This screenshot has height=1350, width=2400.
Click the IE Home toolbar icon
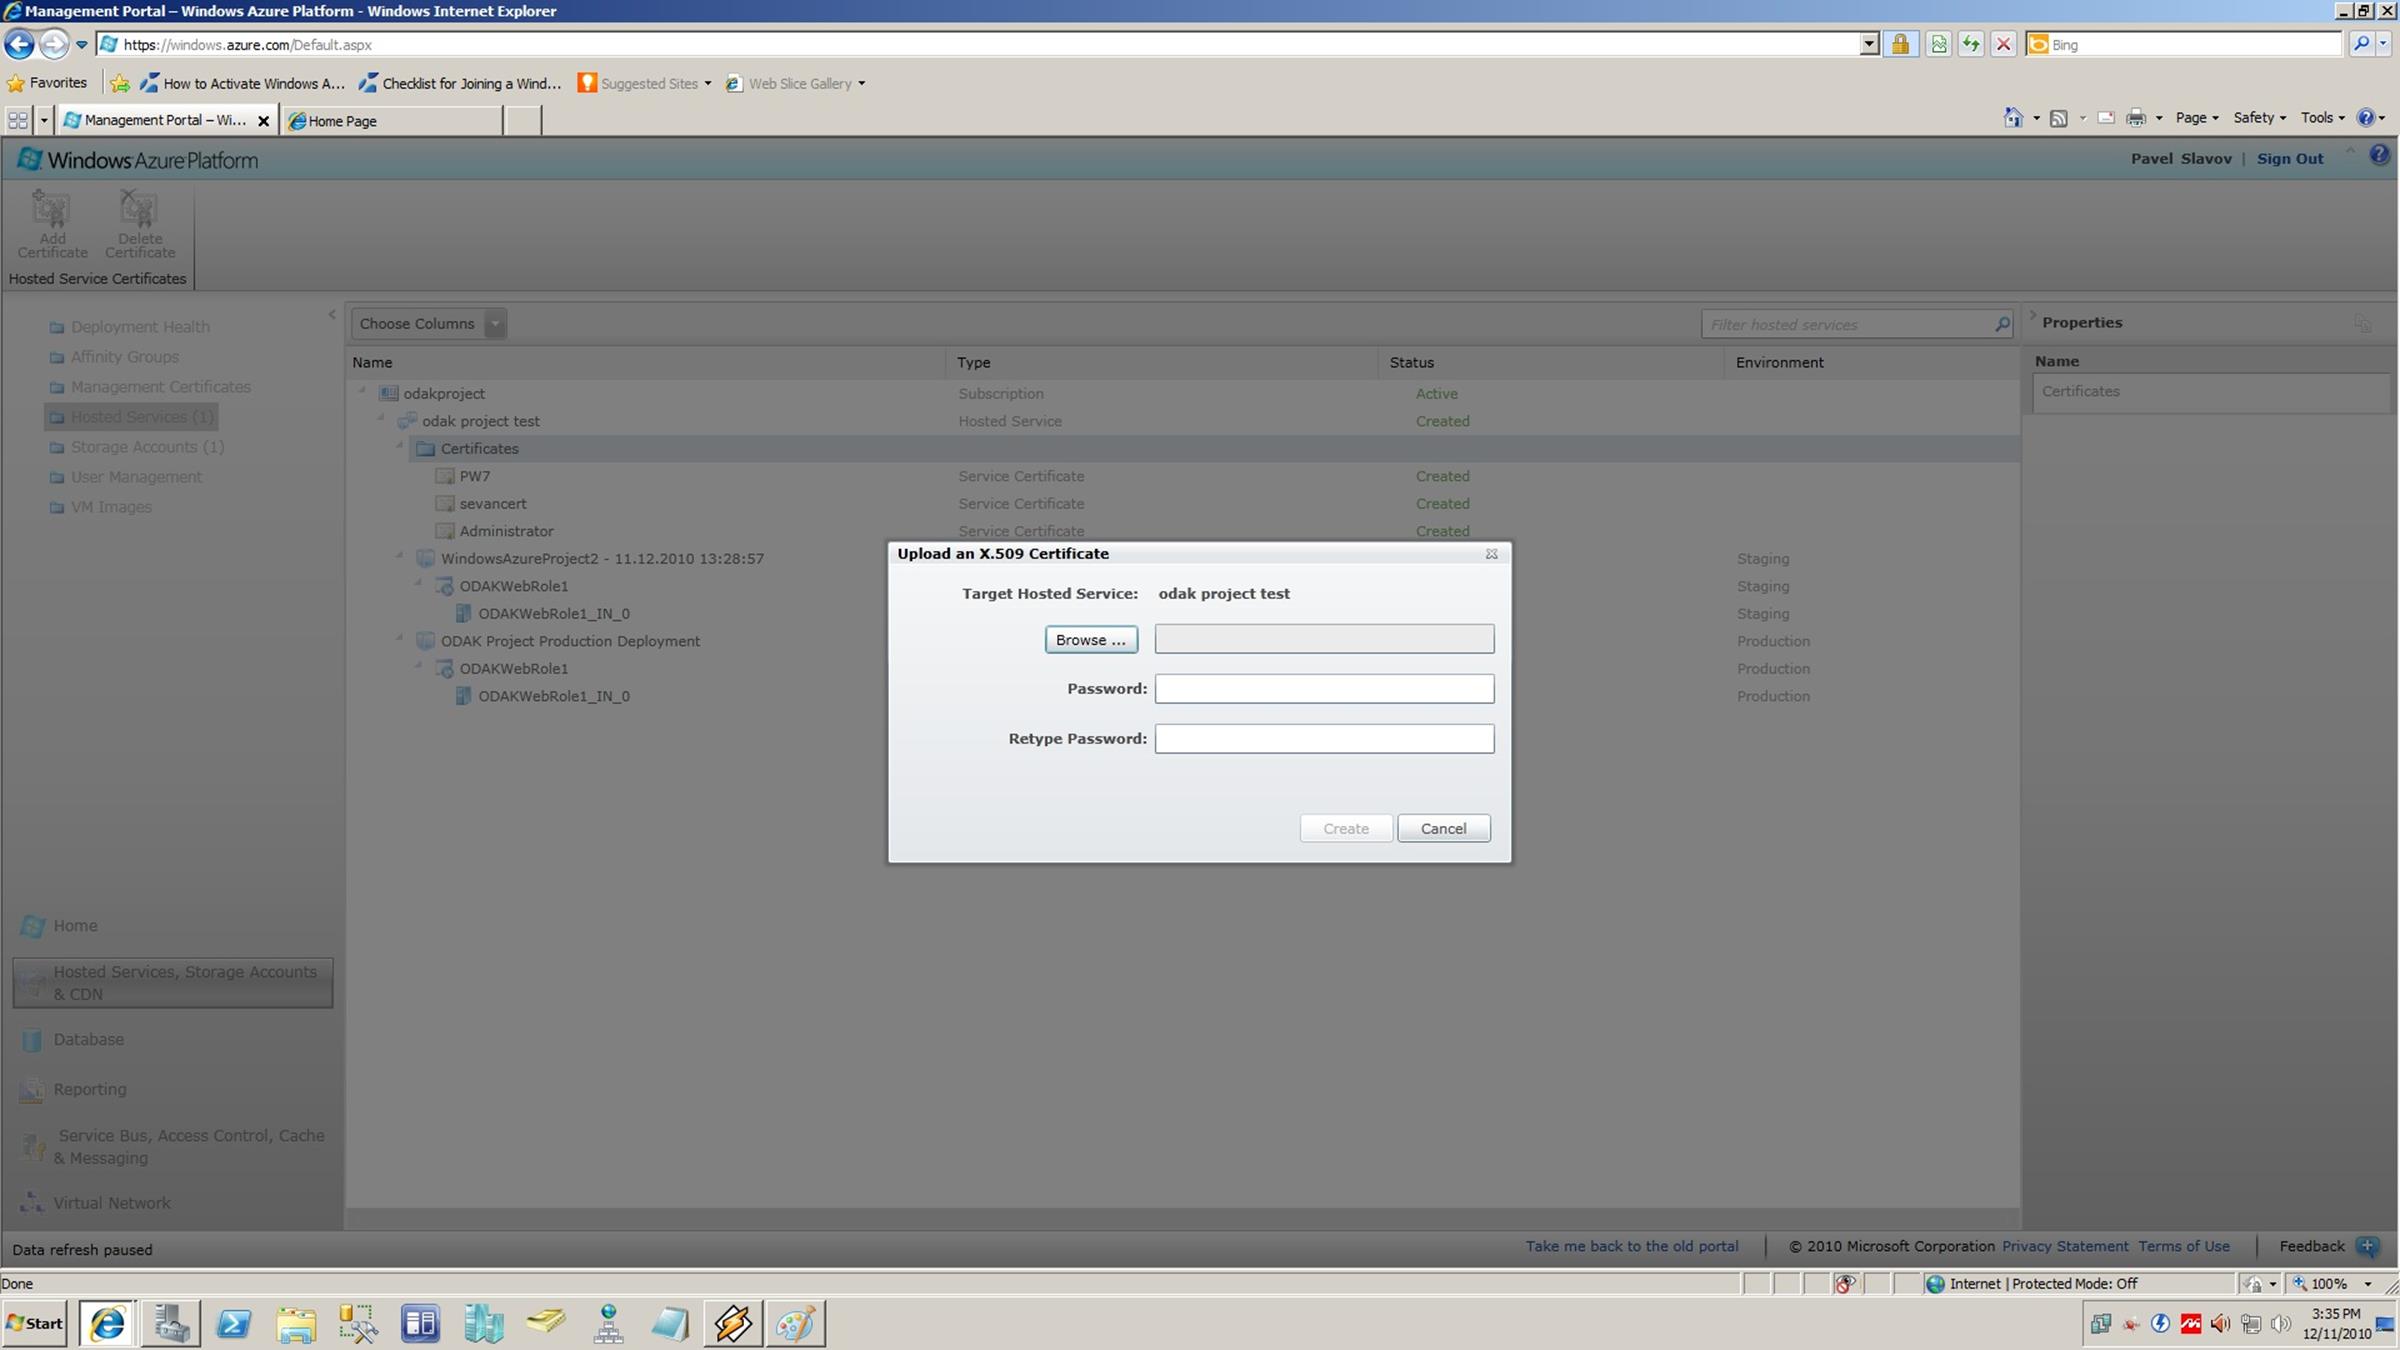point(2013,118)
